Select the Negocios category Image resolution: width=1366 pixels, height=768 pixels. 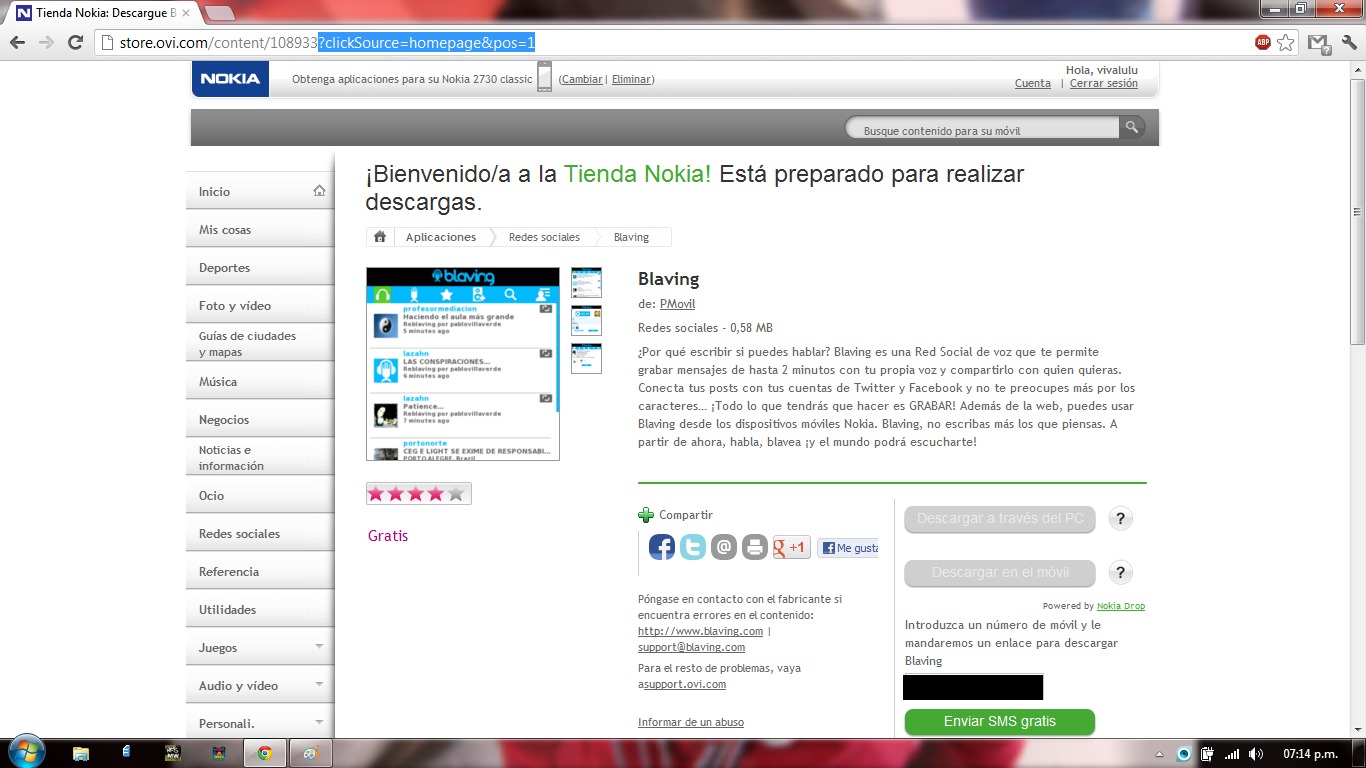[260, 419]
